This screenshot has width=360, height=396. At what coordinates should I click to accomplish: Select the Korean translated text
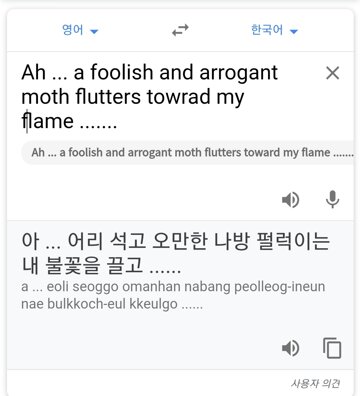click(x=176, y=253)
